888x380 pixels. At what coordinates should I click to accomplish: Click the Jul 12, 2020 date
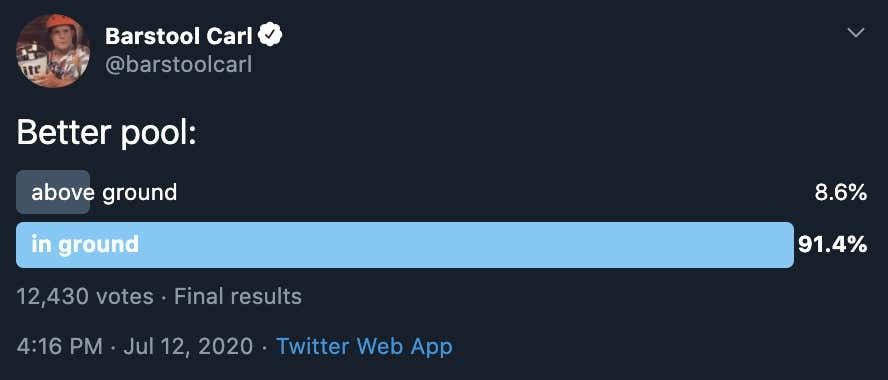188,346
